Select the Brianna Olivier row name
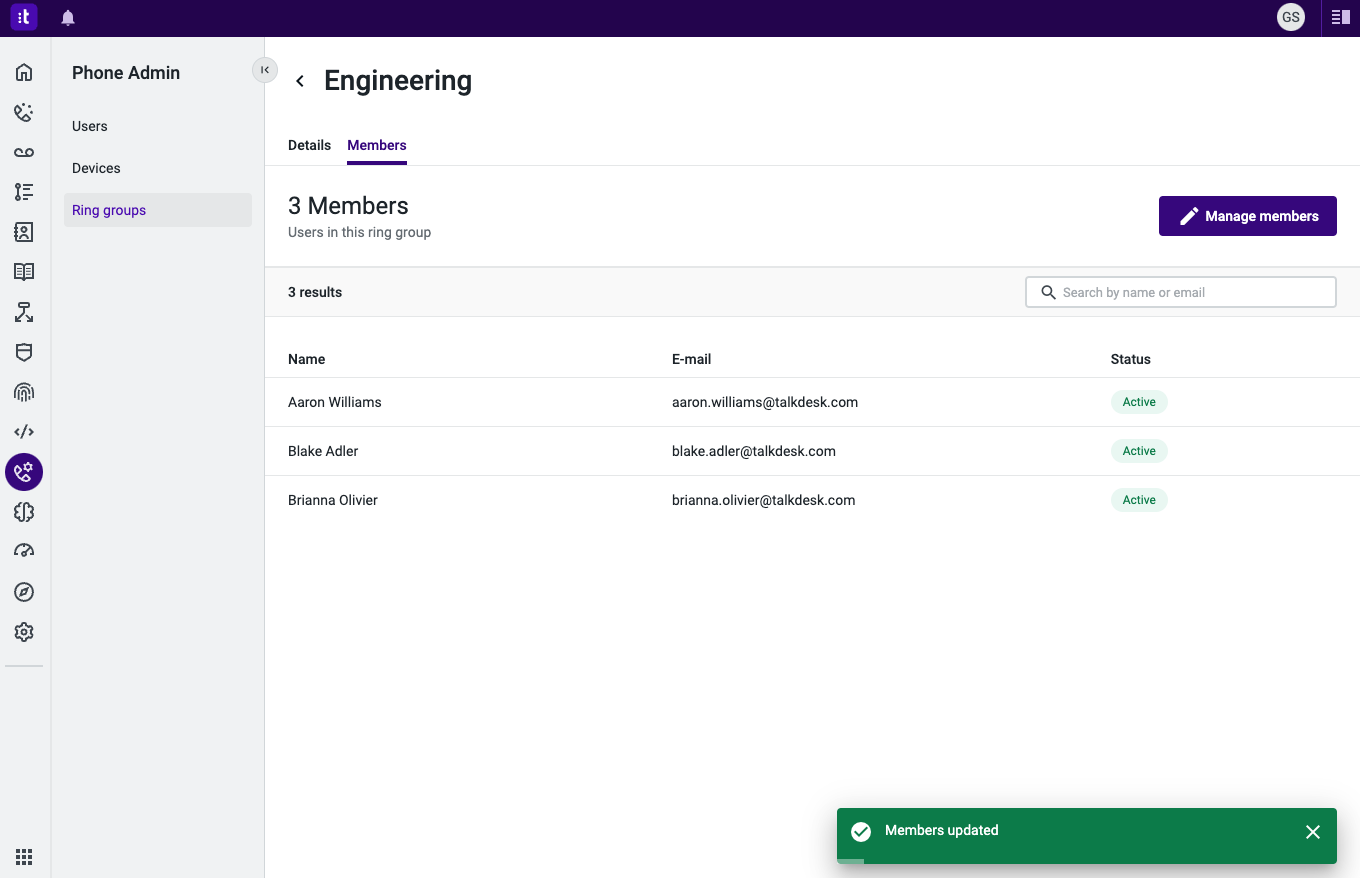1360x878 pixels. point(333,500)
